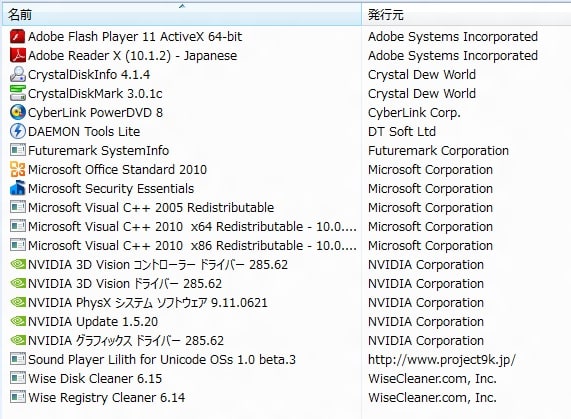
Task: Click the NVIDIA PhysX green eye icon
Action: (x=17, y=302)
